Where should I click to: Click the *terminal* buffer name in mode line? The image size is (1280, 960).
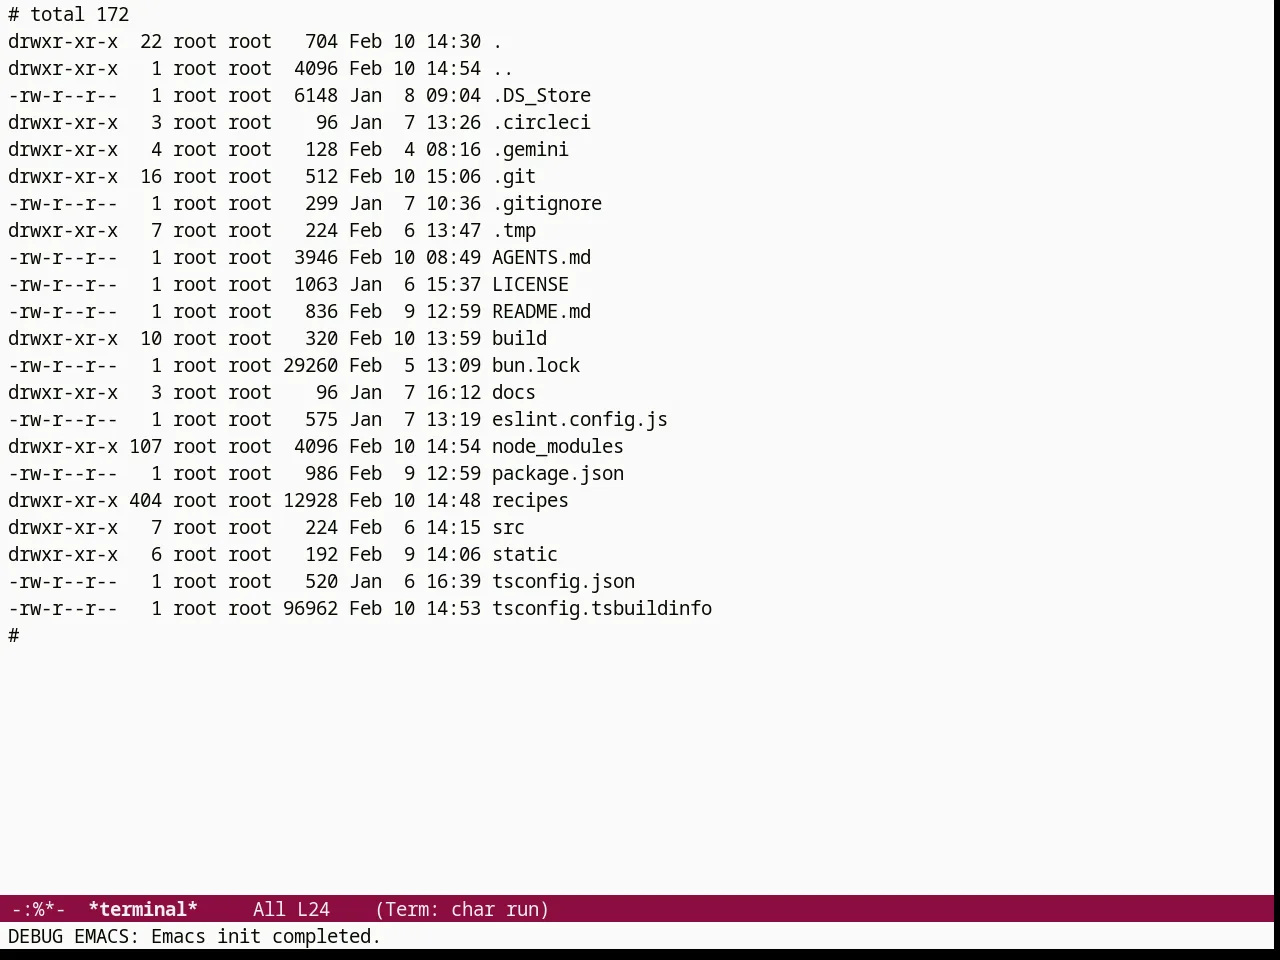click(x=143, y=909)
